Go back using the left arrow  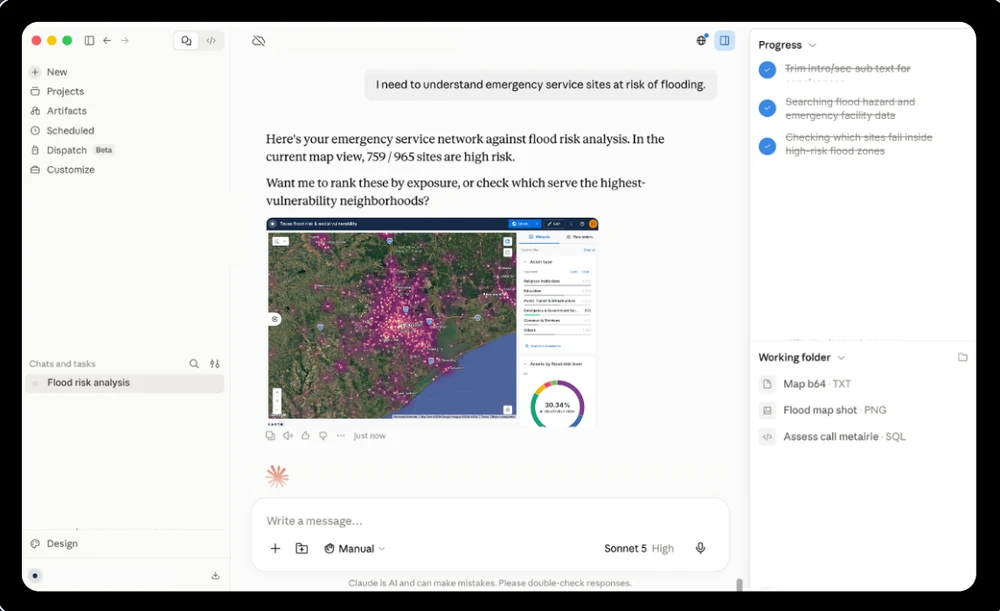pyautogui.click(x=107, y=40)
